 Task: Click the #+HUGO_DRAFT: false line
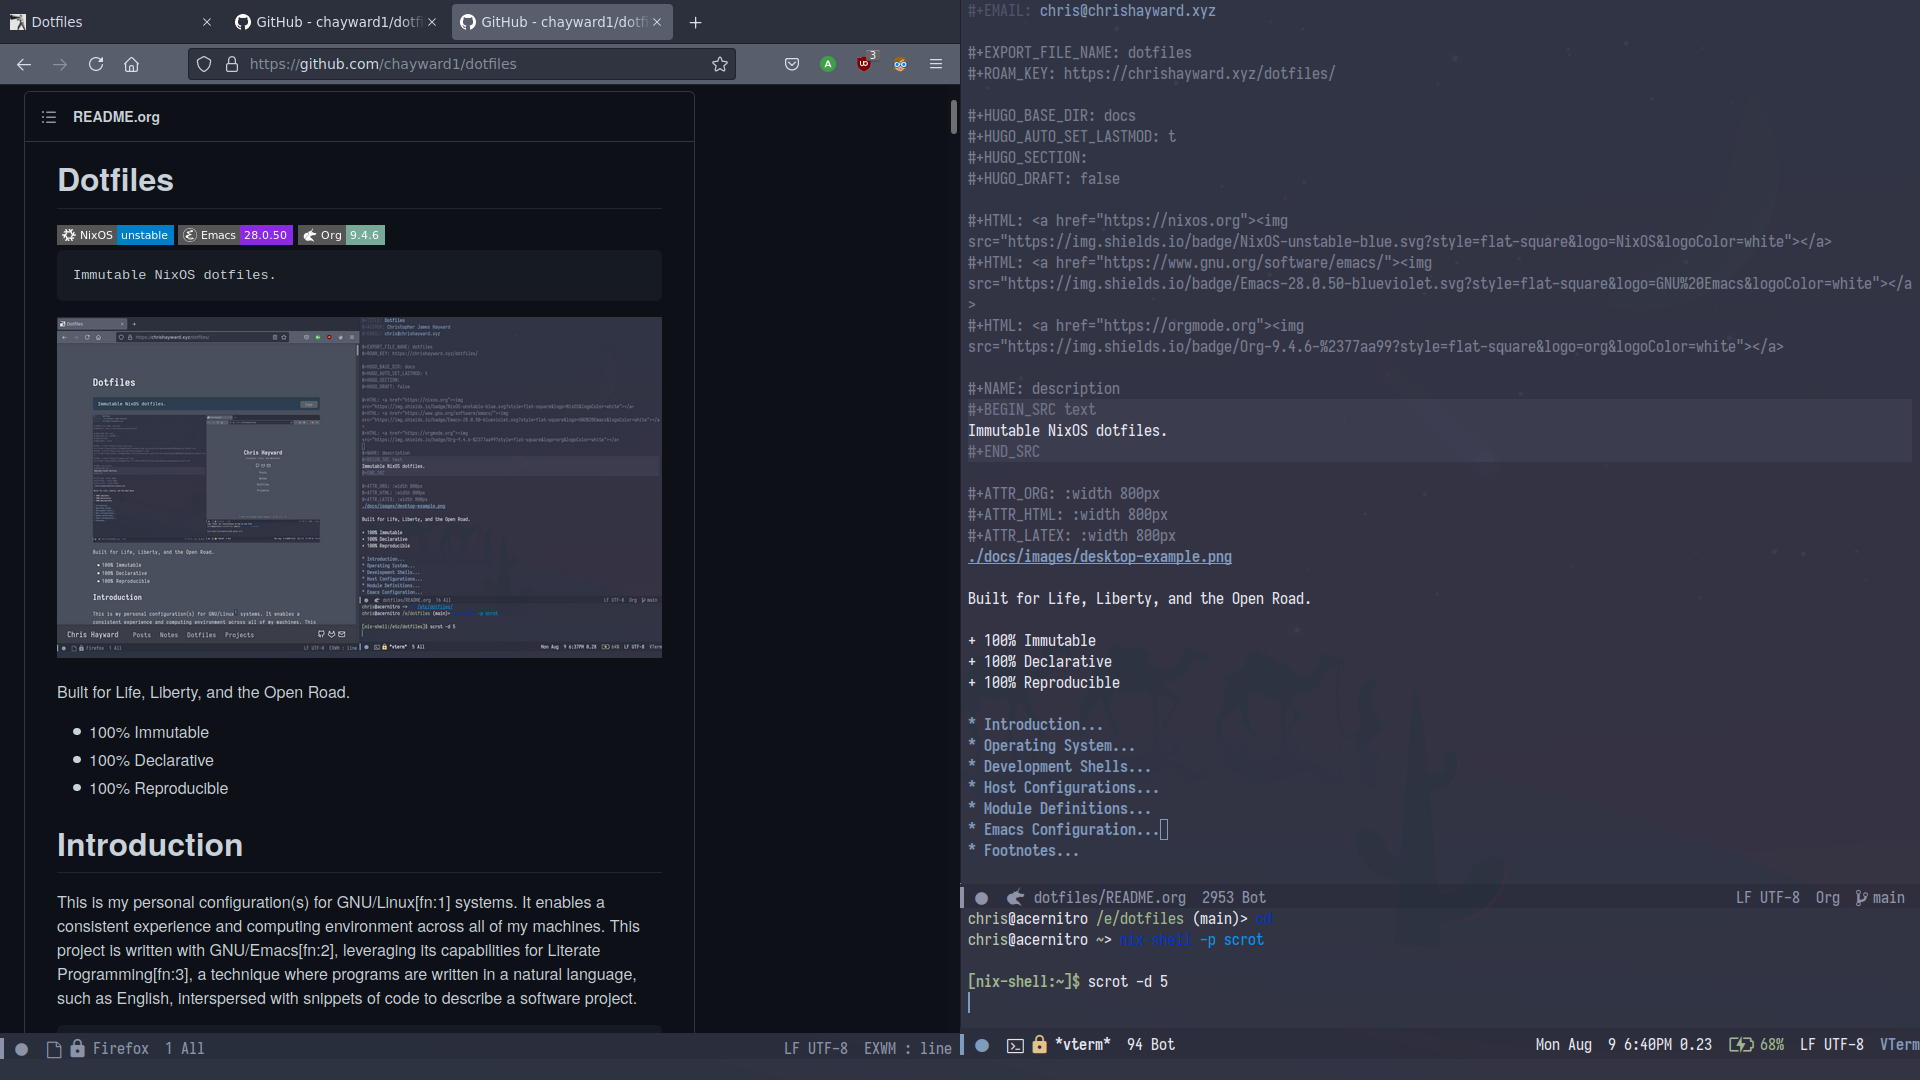(1043, 179)
